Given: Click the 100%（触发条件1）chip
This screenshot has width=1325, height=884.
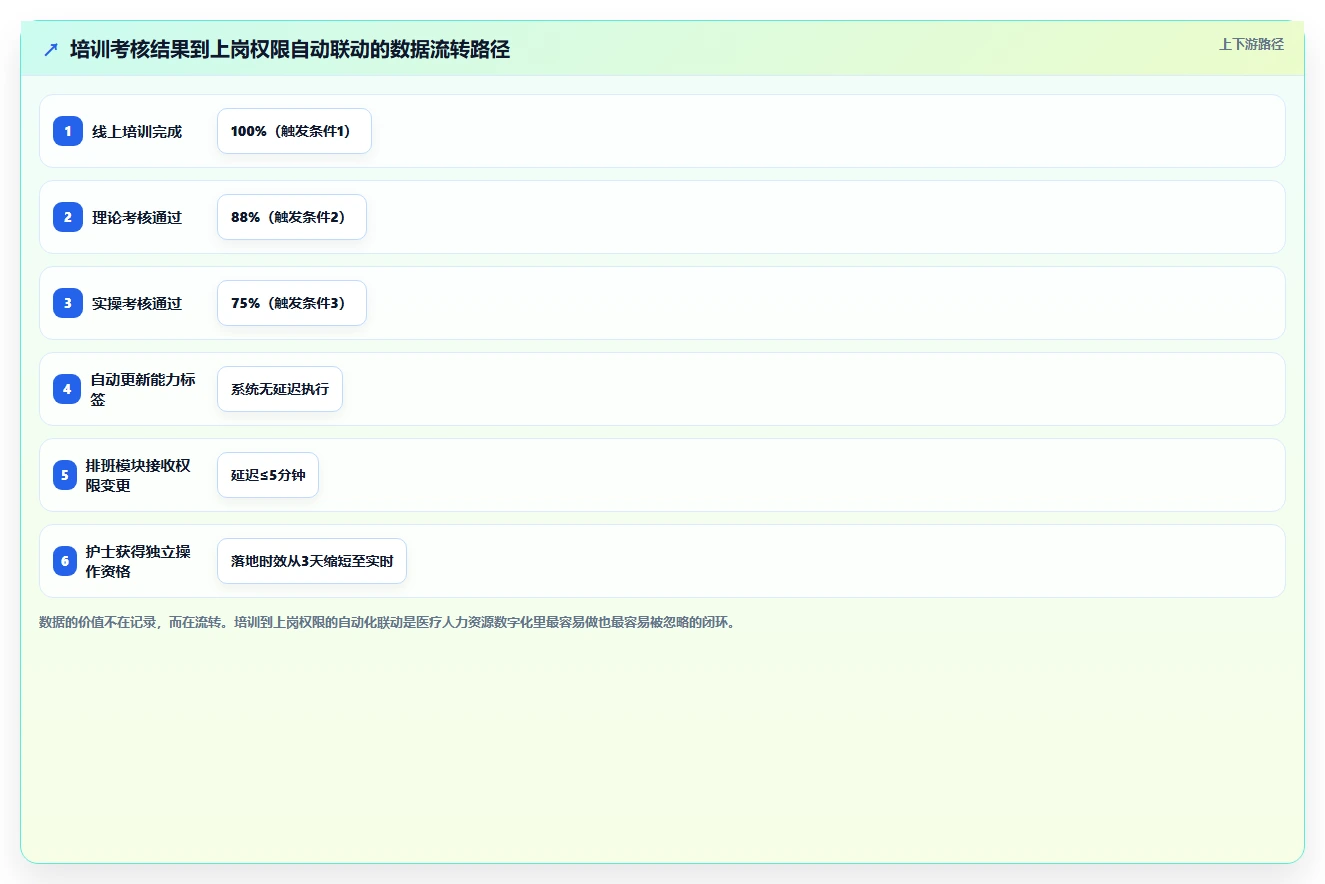Looking at the screenshot, I should pos(294,131).
